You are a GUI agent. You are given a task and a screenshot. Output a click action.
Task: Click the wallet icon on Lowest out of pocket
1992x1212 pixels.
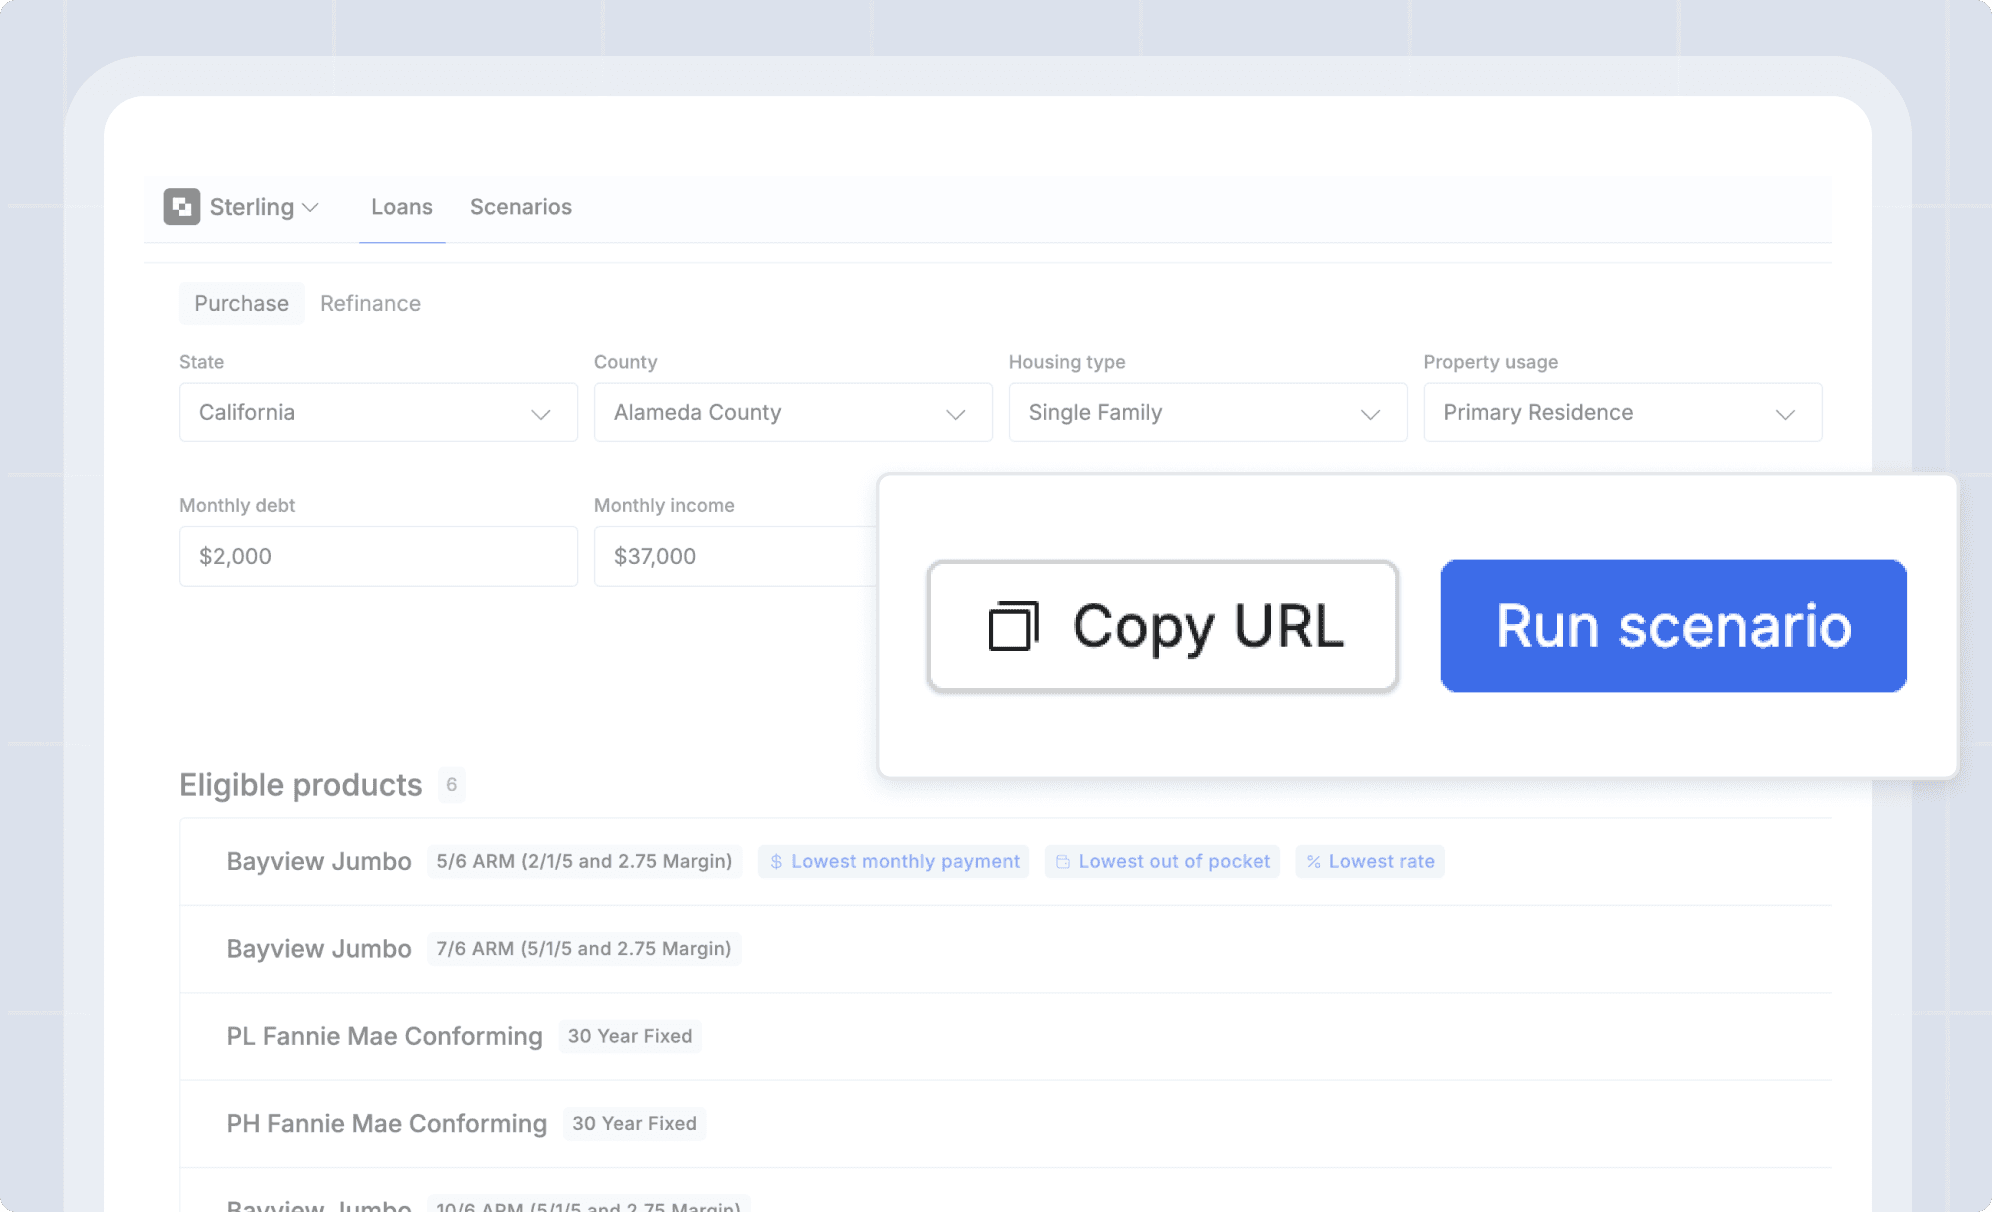tap(1062, 862)
